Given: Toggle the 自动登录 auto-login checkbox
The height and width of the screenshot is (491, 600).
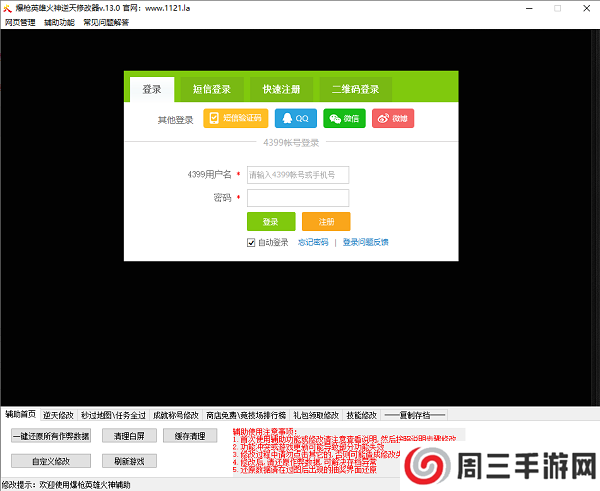Looking at the screenshot, I should pyautogui.click(x=252, y=242).
